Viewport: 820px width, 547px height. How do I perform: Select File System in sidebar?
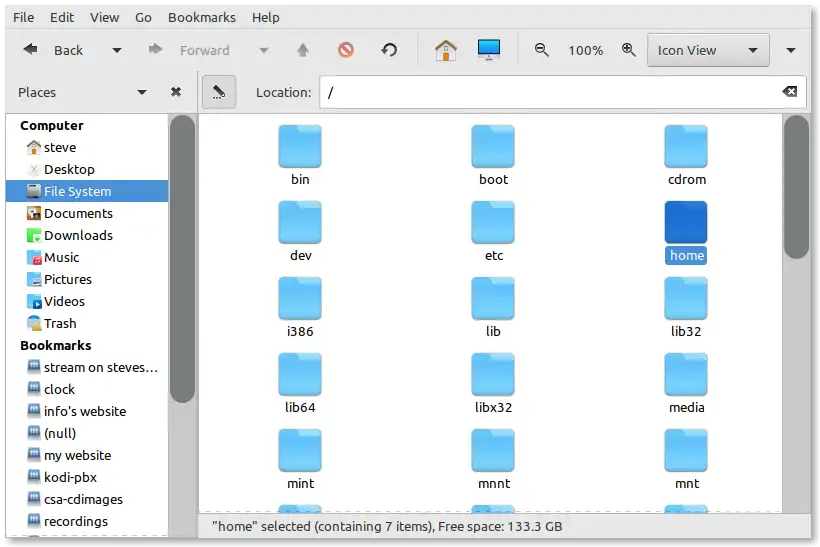(x=87, y=191)
